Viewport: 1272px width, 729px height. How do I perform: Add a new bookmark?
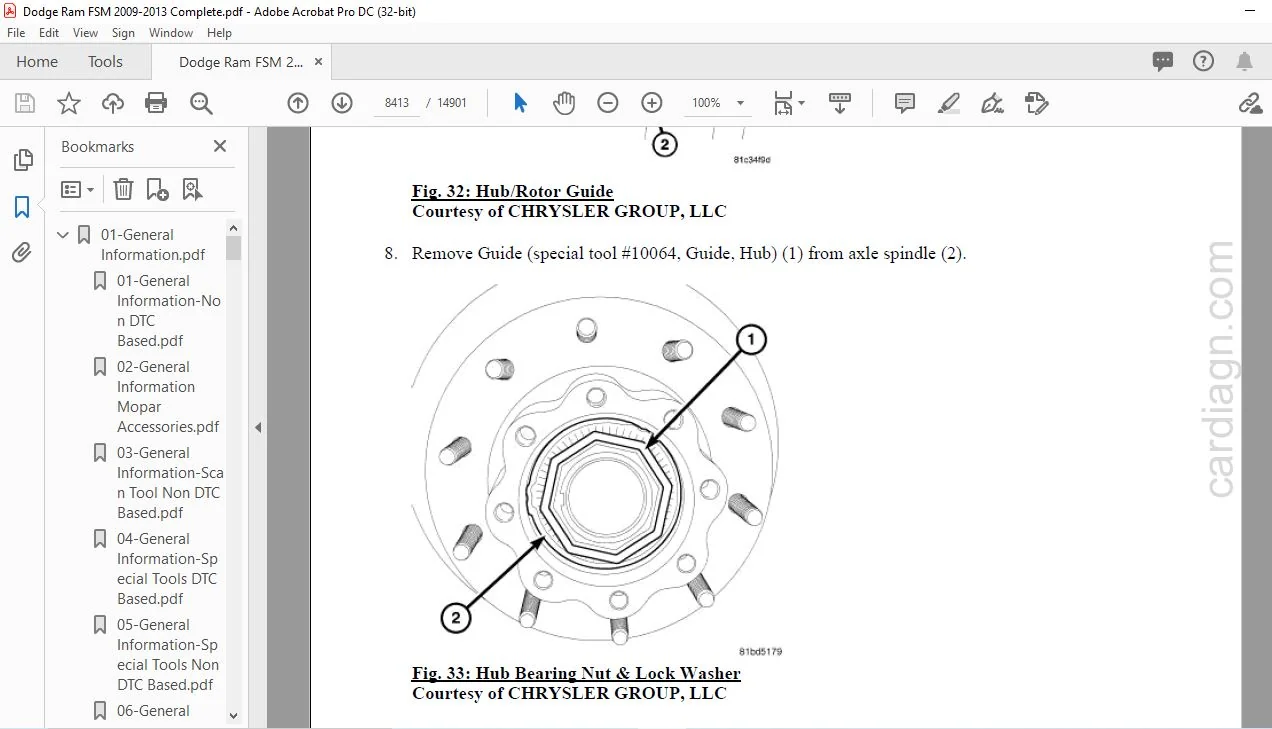157,189
